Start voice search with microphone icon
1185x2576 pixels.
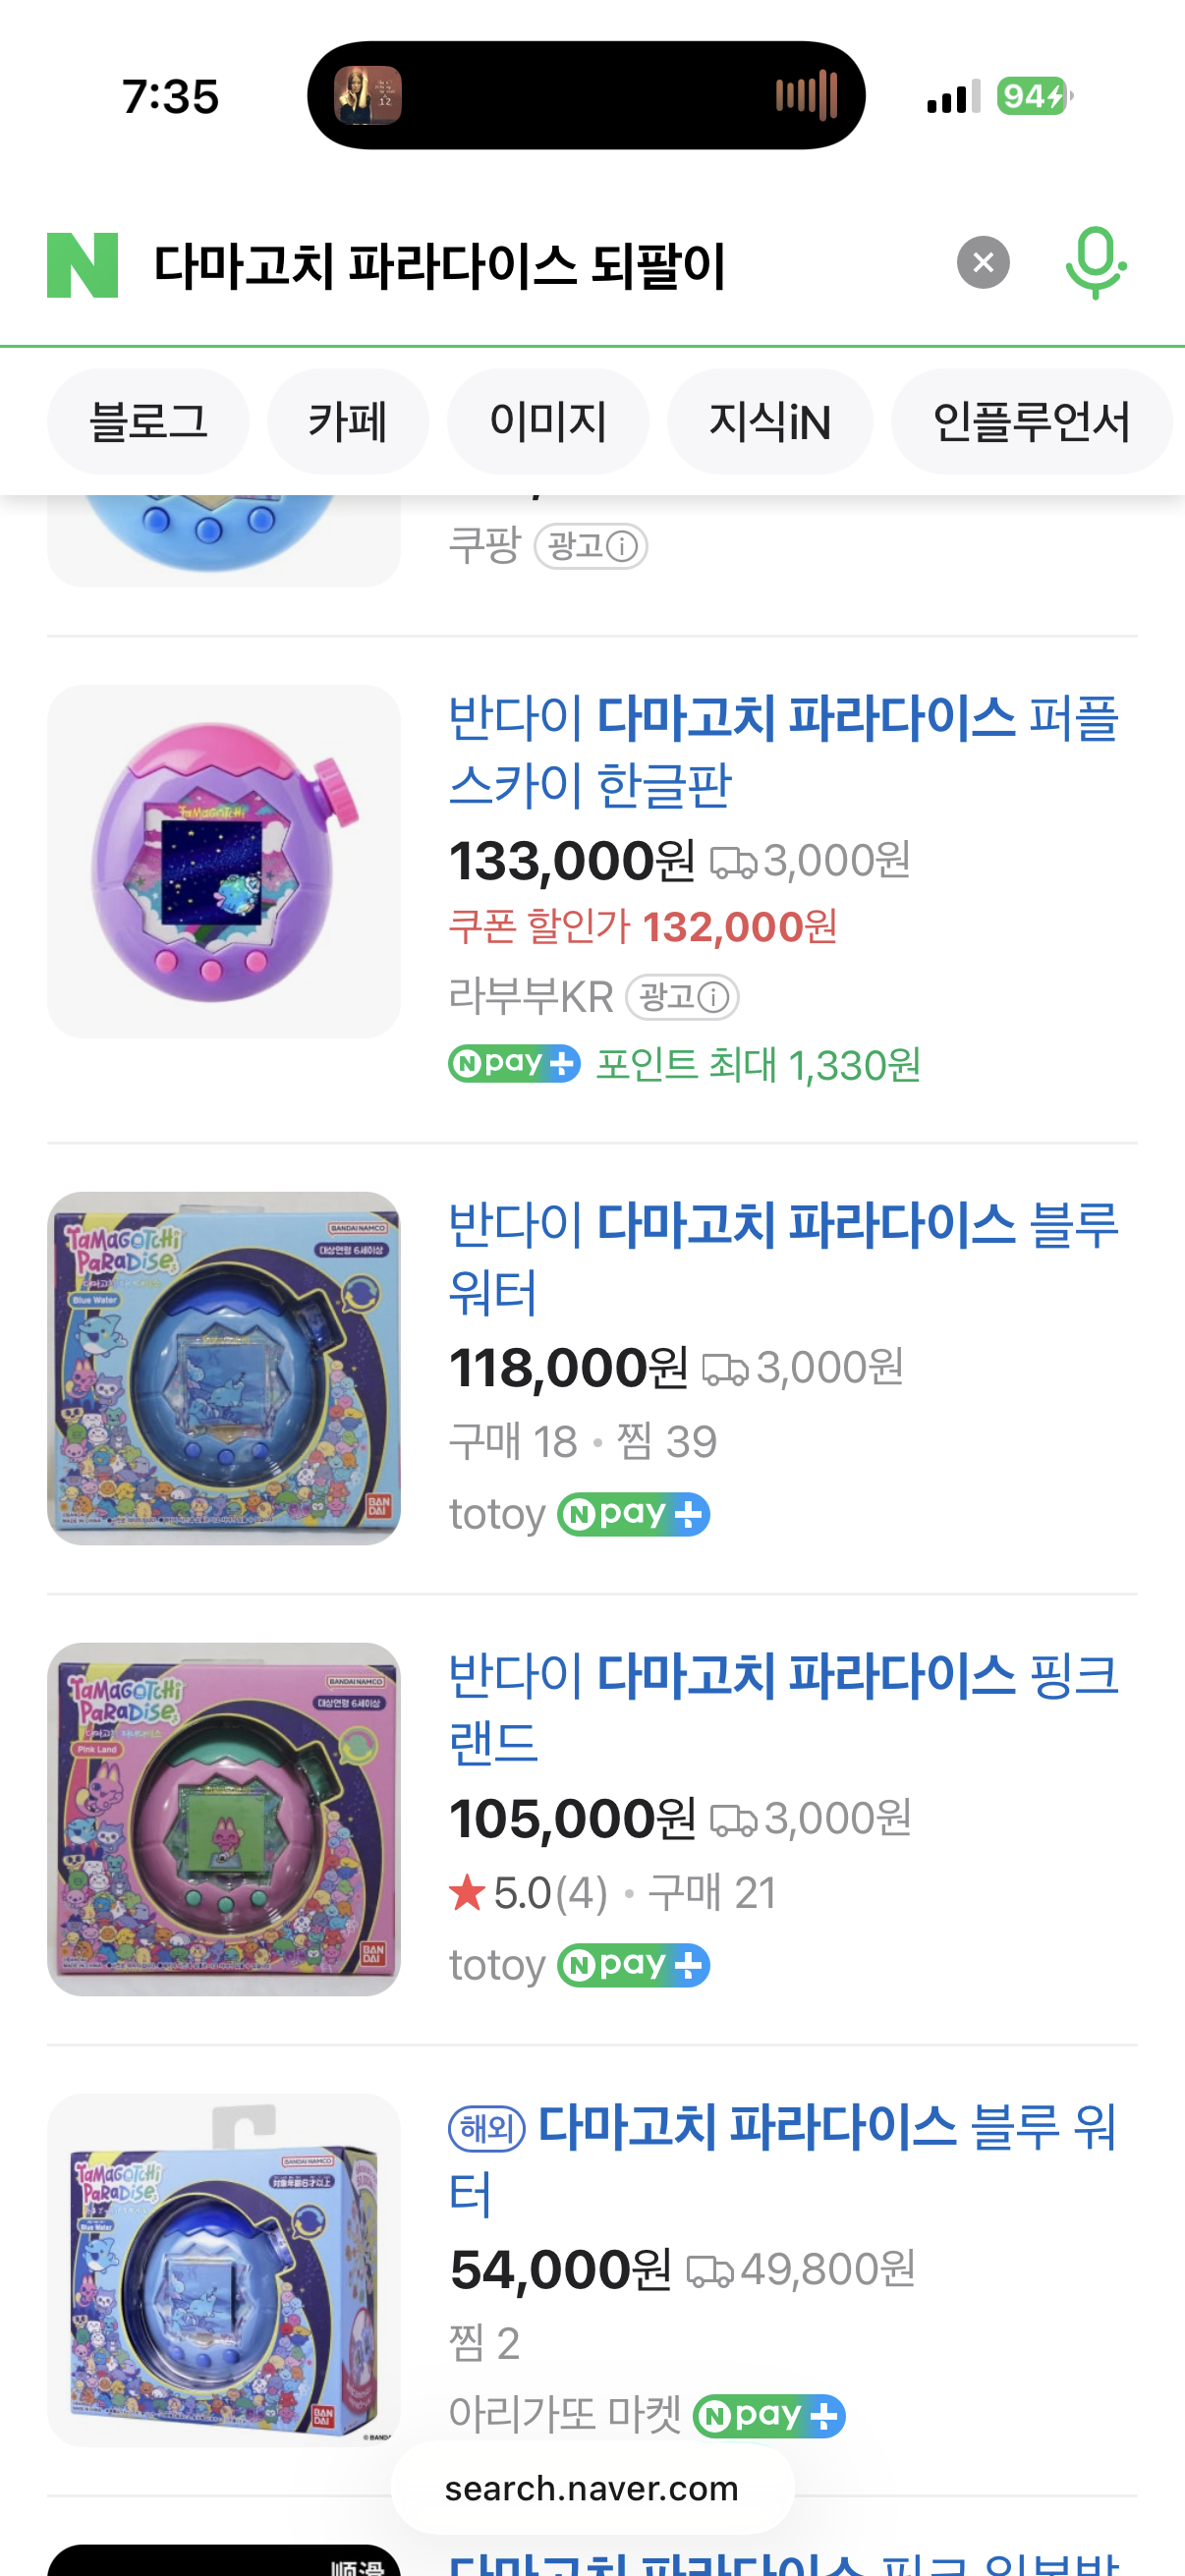point(1095,263)
